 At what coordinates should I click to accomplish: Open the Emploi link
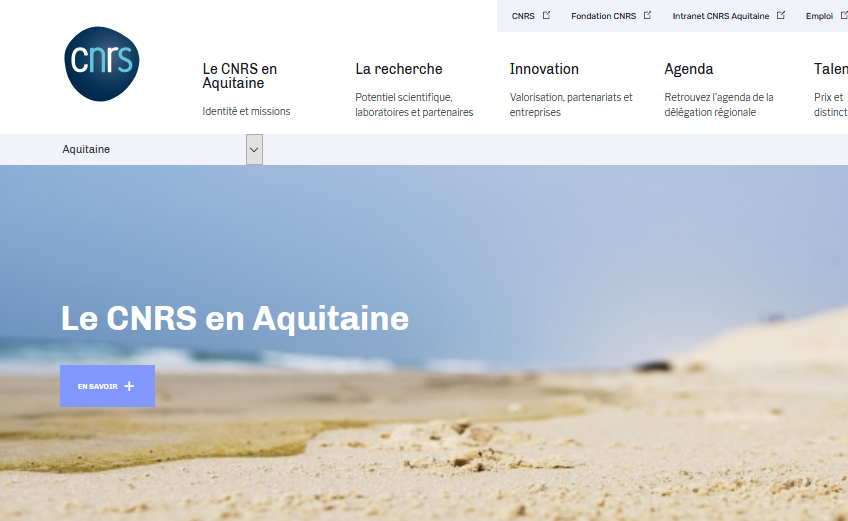819,16
